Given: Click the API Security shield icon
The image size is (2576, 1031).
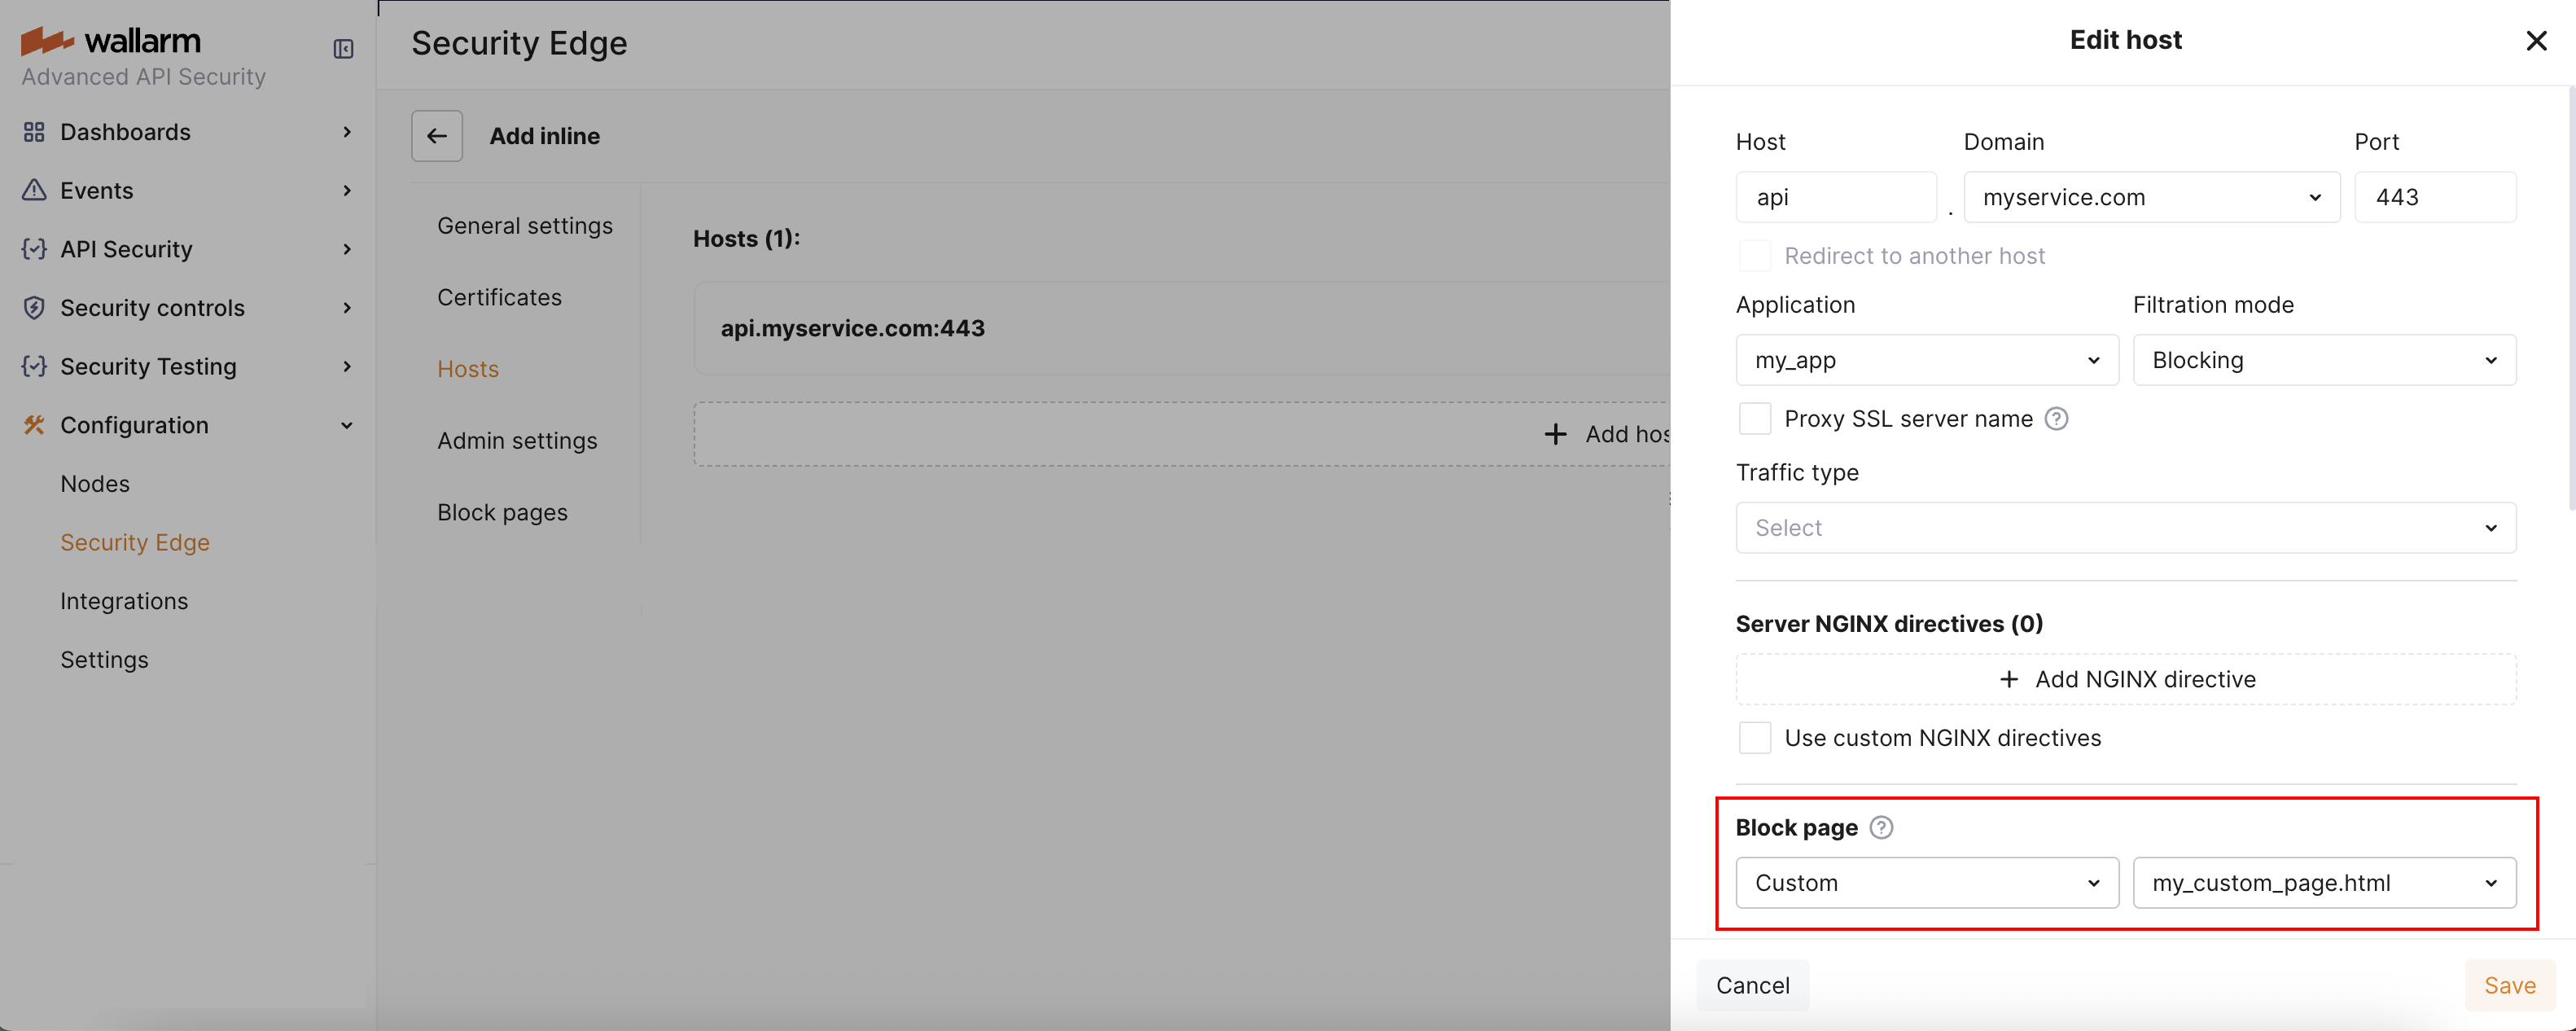Looking at the screenshot, I should click(x=33, y=249).
